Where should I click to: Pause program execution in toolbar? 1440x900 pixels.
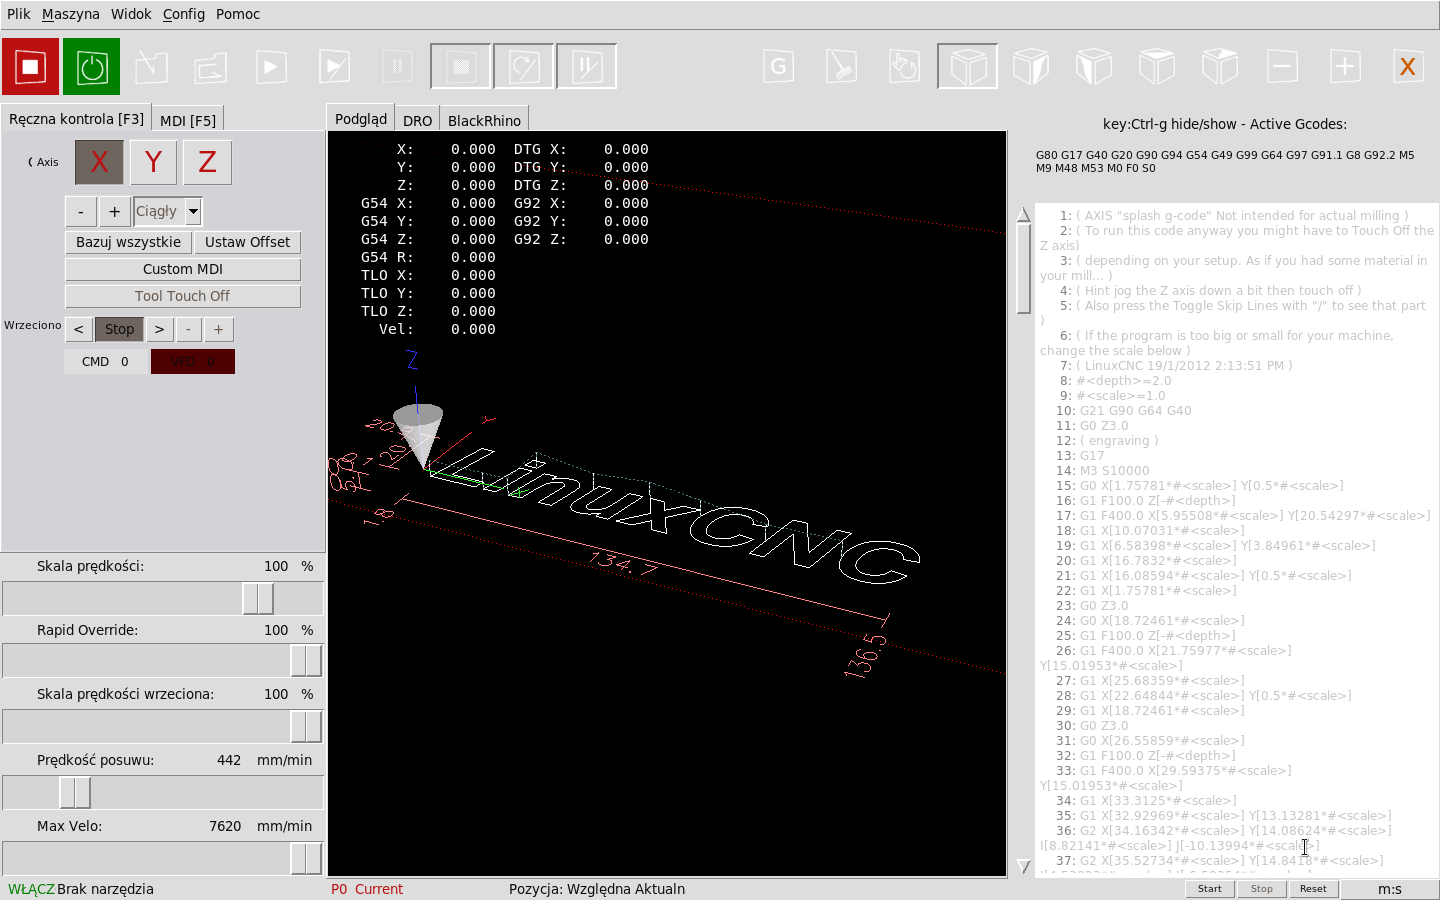(x=397, y=67)
